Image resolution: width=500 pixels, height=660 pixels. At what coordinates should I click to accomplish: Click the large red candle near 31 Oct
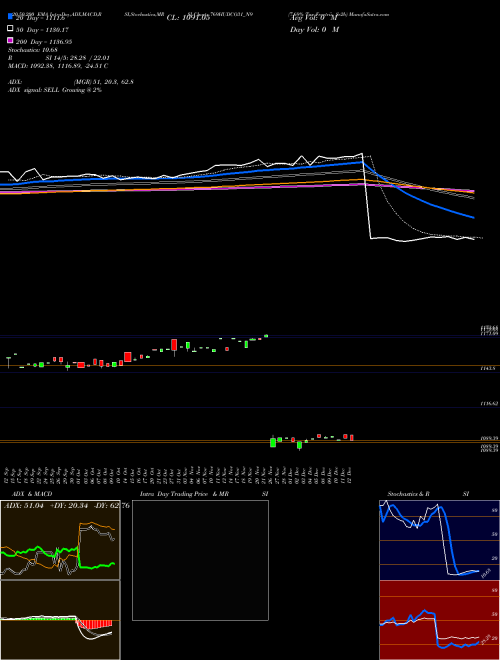click(x=174, y=345)
